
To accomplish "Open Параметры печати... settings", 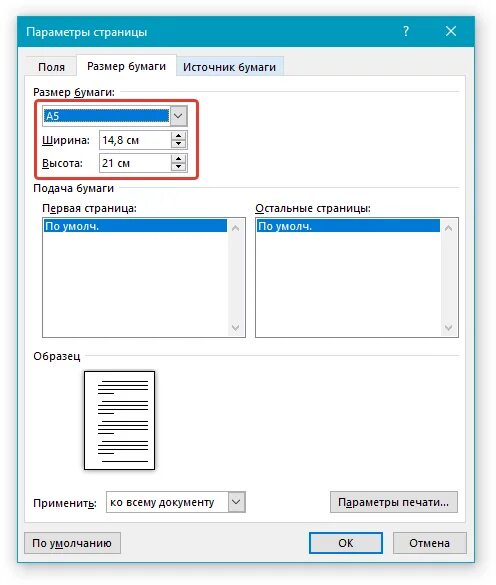I will tap(394, 502).
